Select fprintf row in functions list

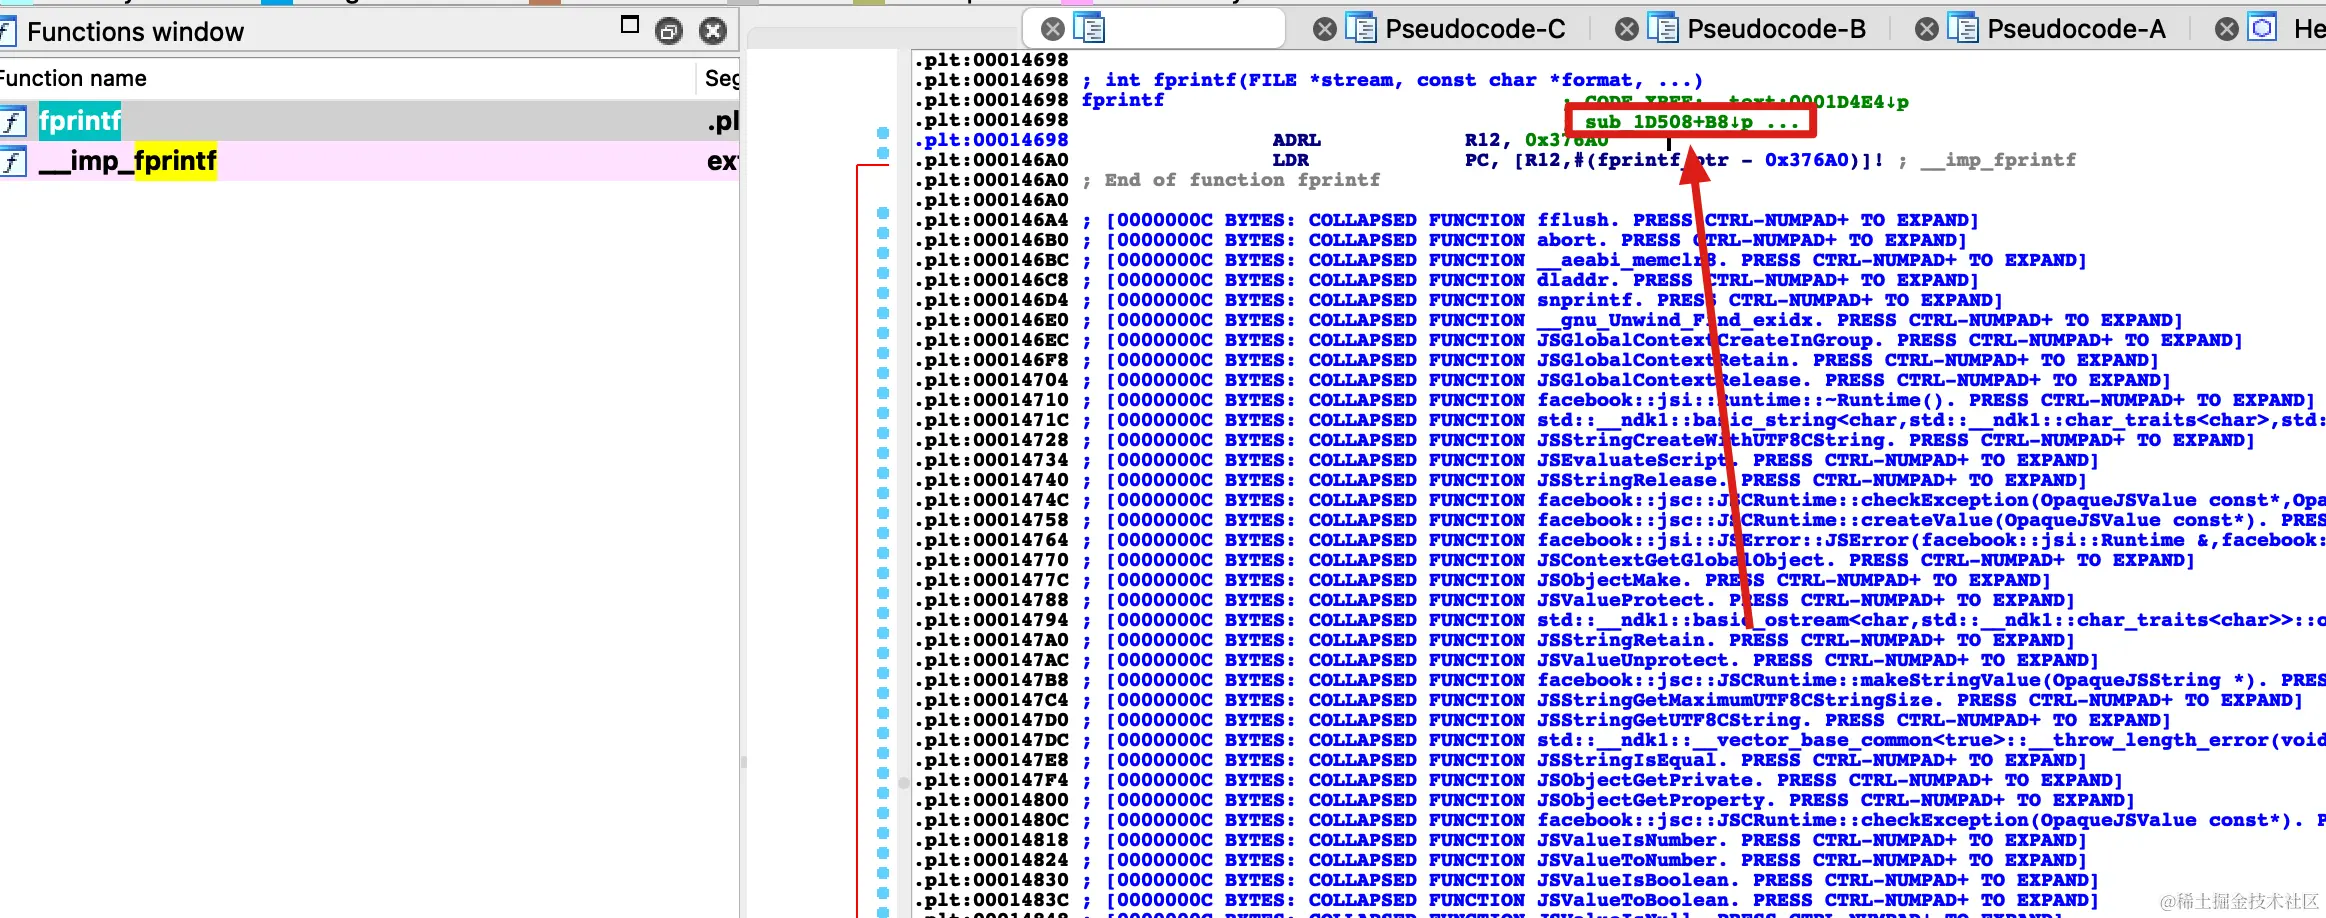click(369, 121)
